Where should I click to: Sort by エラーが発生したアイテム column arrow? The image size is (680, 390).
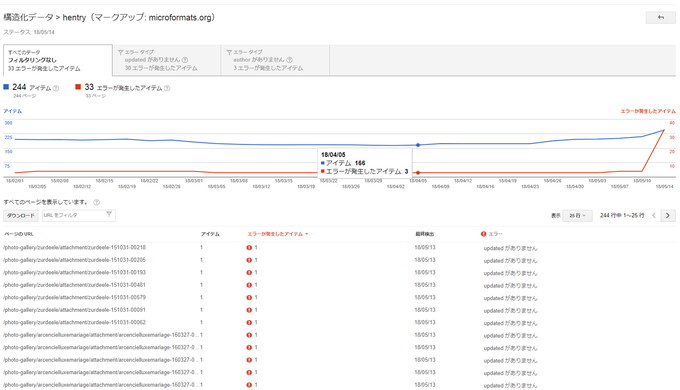(x=307, y=234)
